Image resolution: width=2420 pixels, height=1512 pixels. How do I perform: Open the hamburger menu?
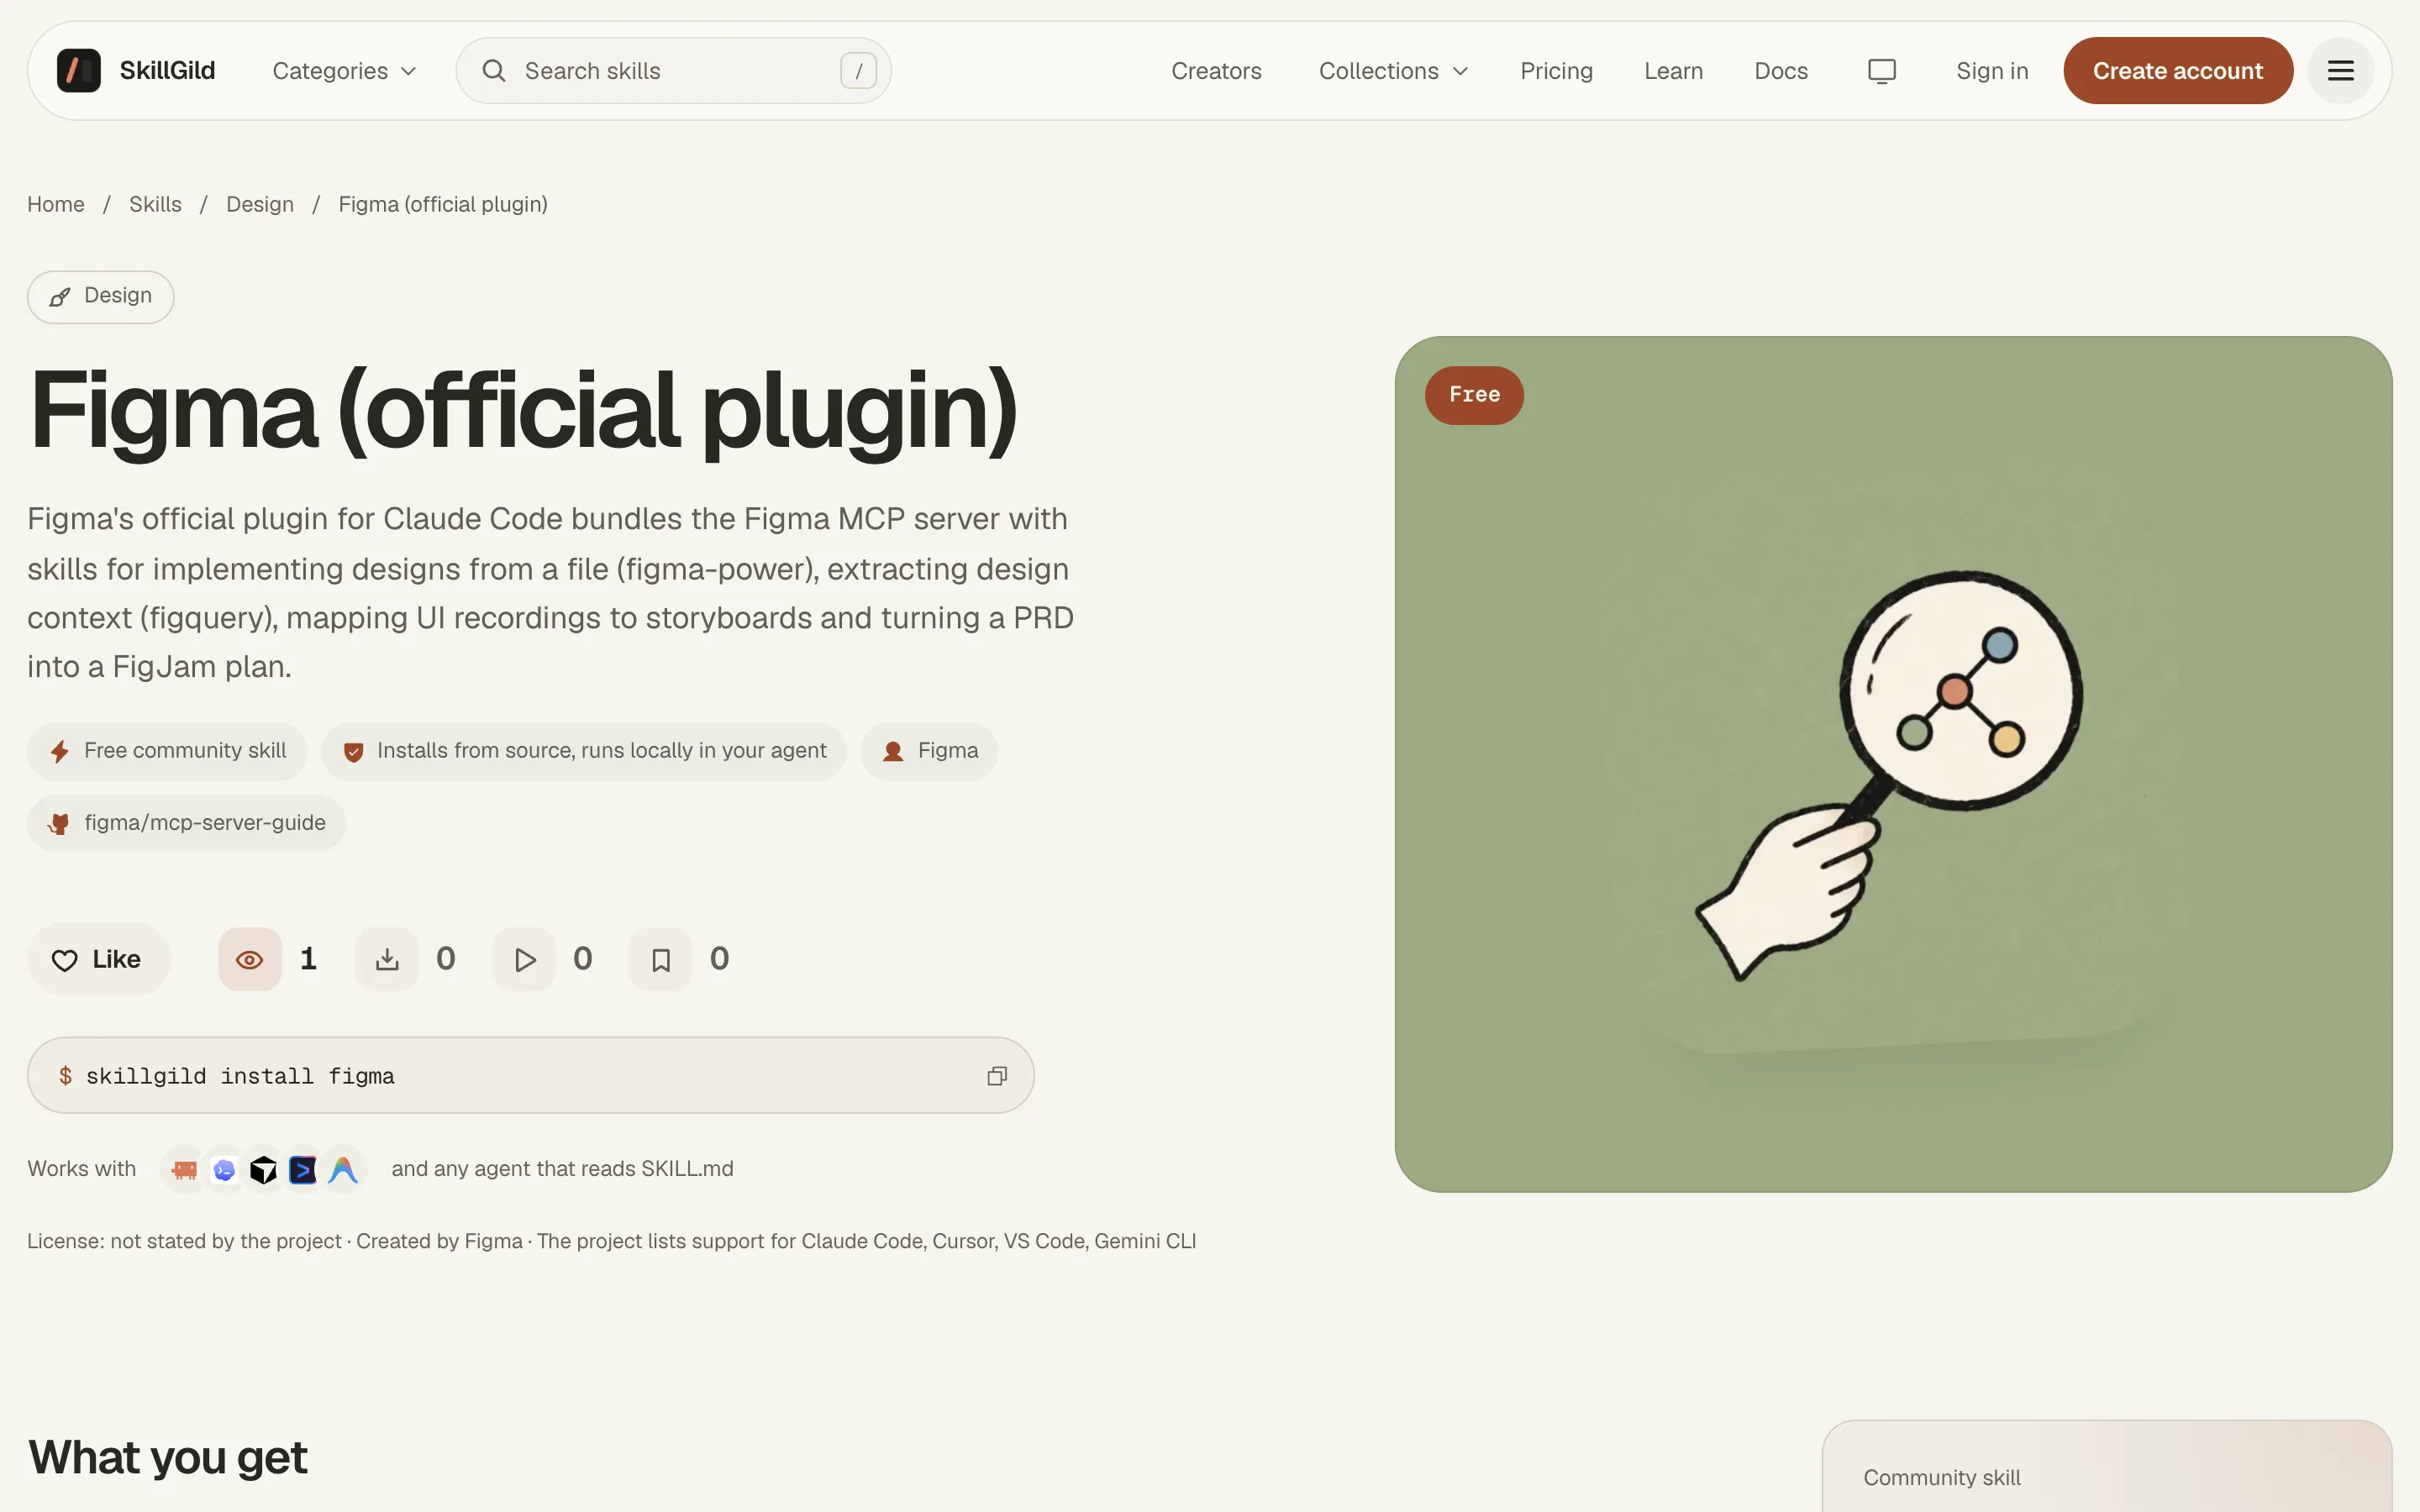point(2340,71)
